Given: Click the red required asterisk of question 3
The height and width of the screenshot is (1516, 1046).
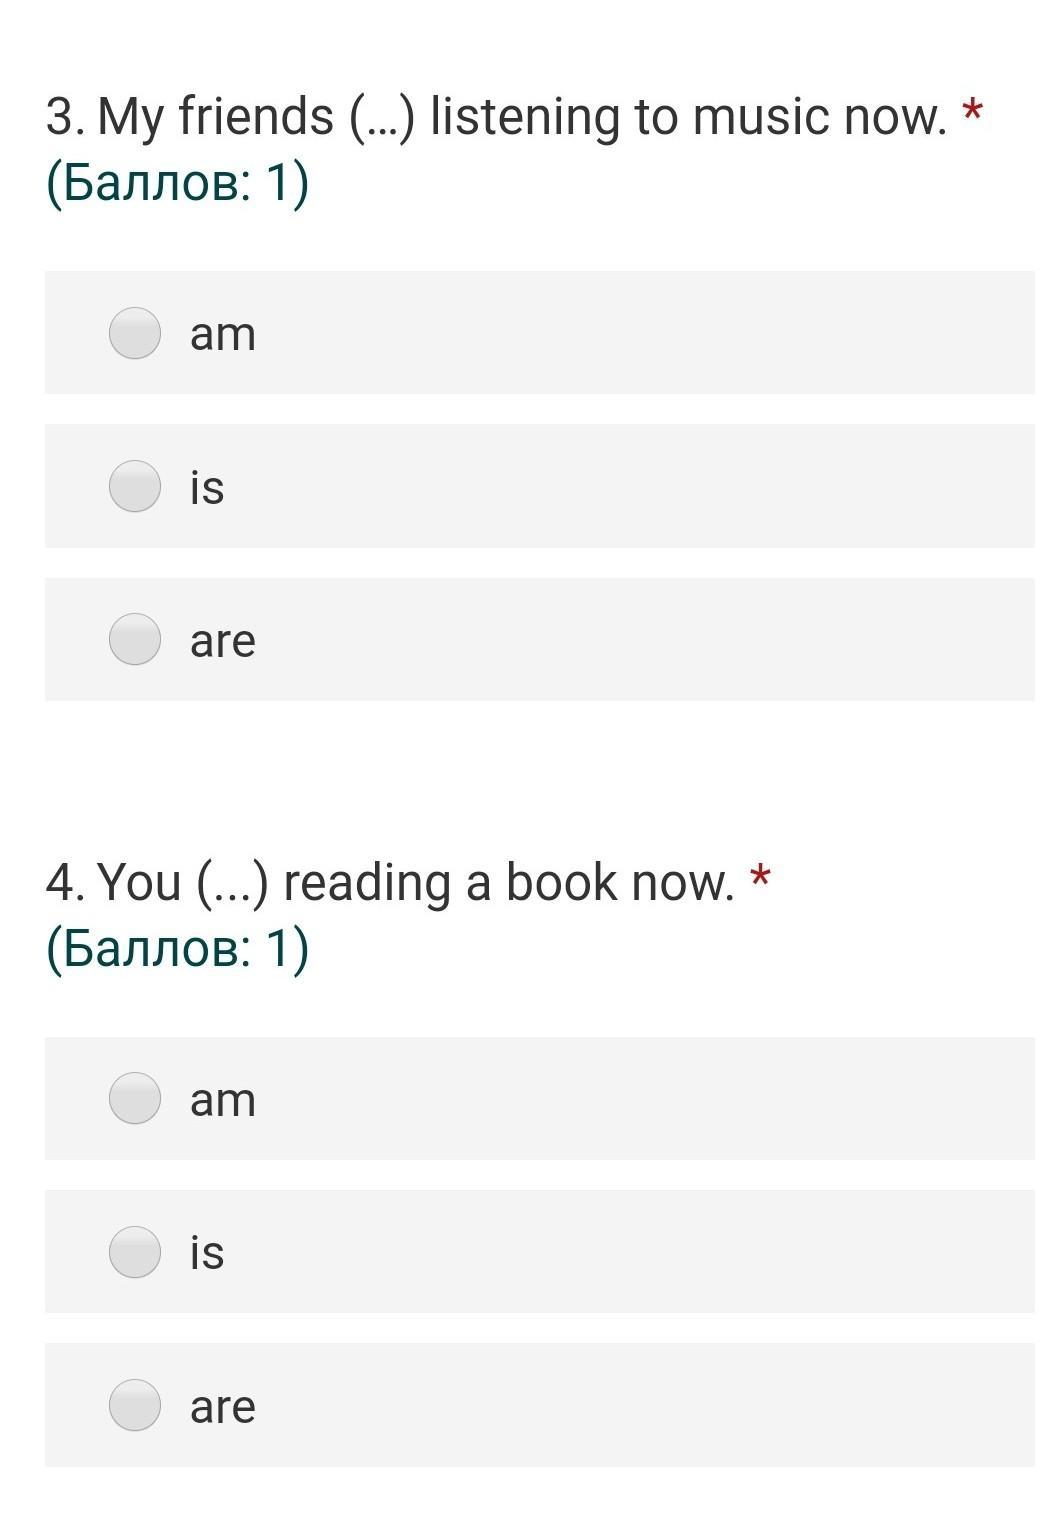Looking at the screenshot, I should [972, 110].
